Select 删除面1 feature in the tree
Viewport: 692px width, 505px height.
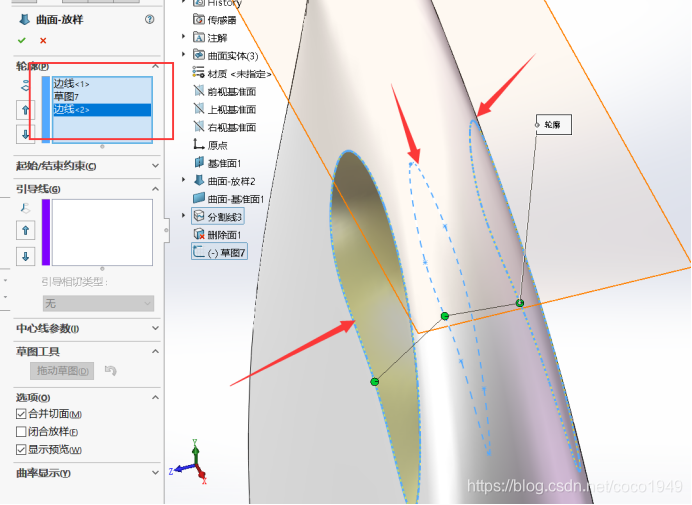224,235
